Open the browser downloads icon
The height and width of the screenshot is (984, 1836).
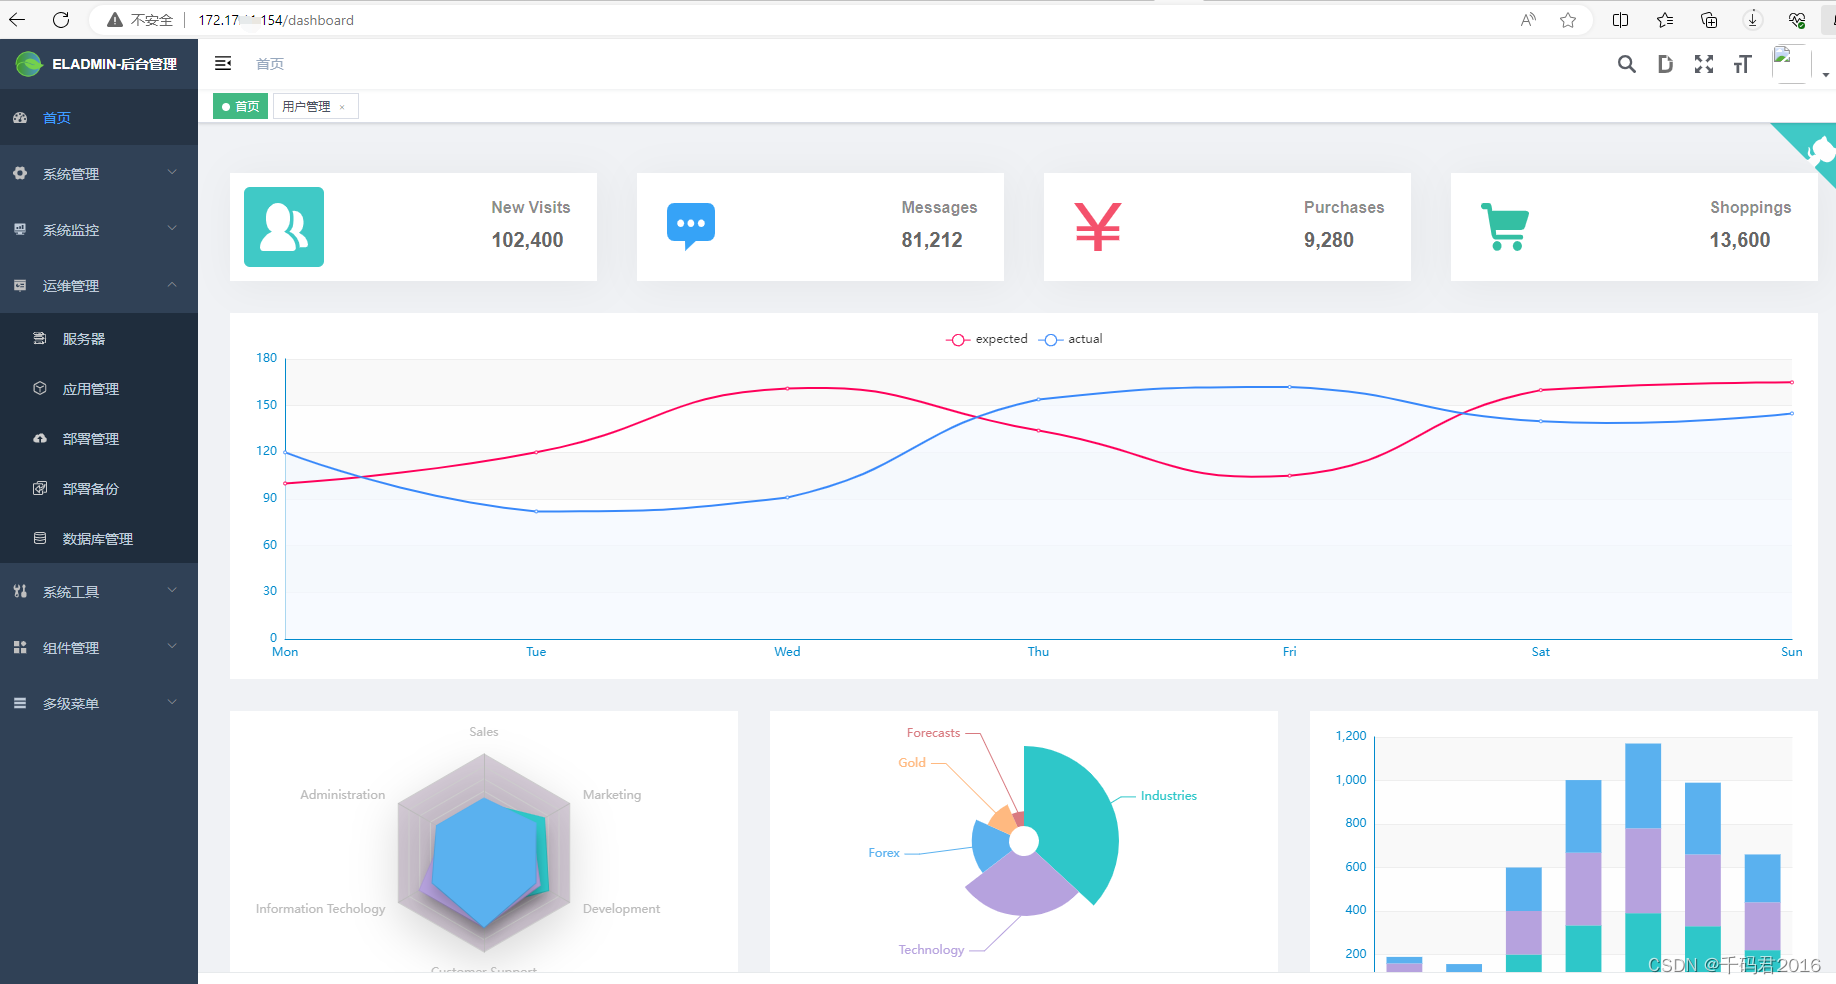[1753, 20]
